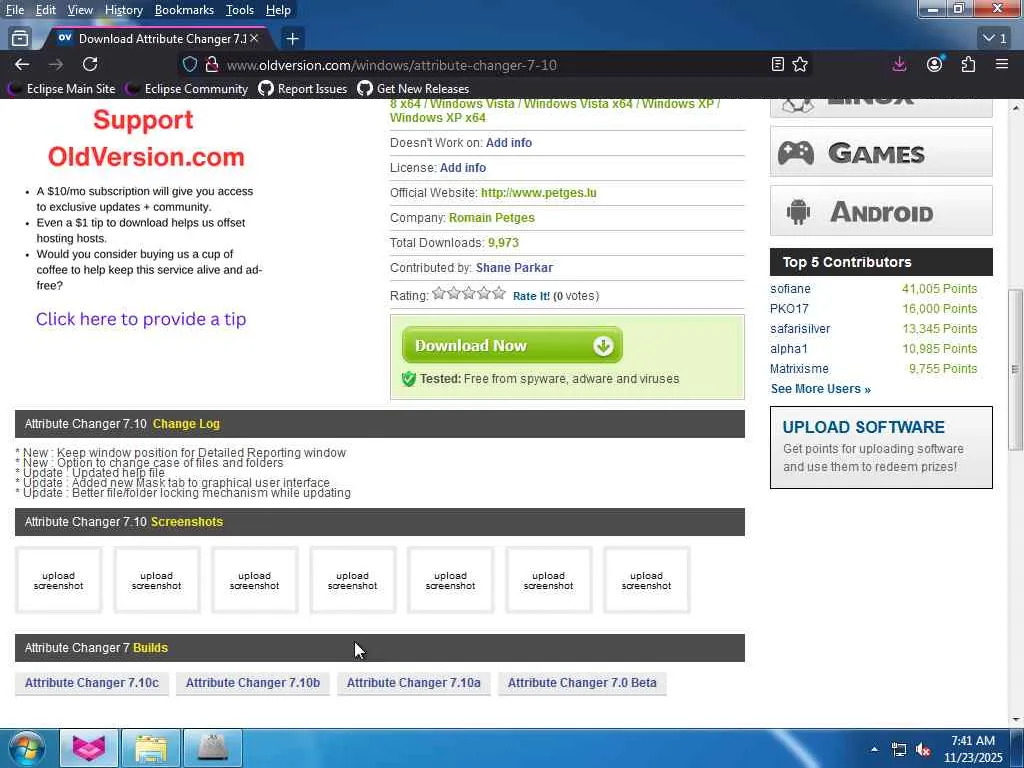Reload the current page
Image resolution: width=1024 pixels, height=768 pixels.
90,65
